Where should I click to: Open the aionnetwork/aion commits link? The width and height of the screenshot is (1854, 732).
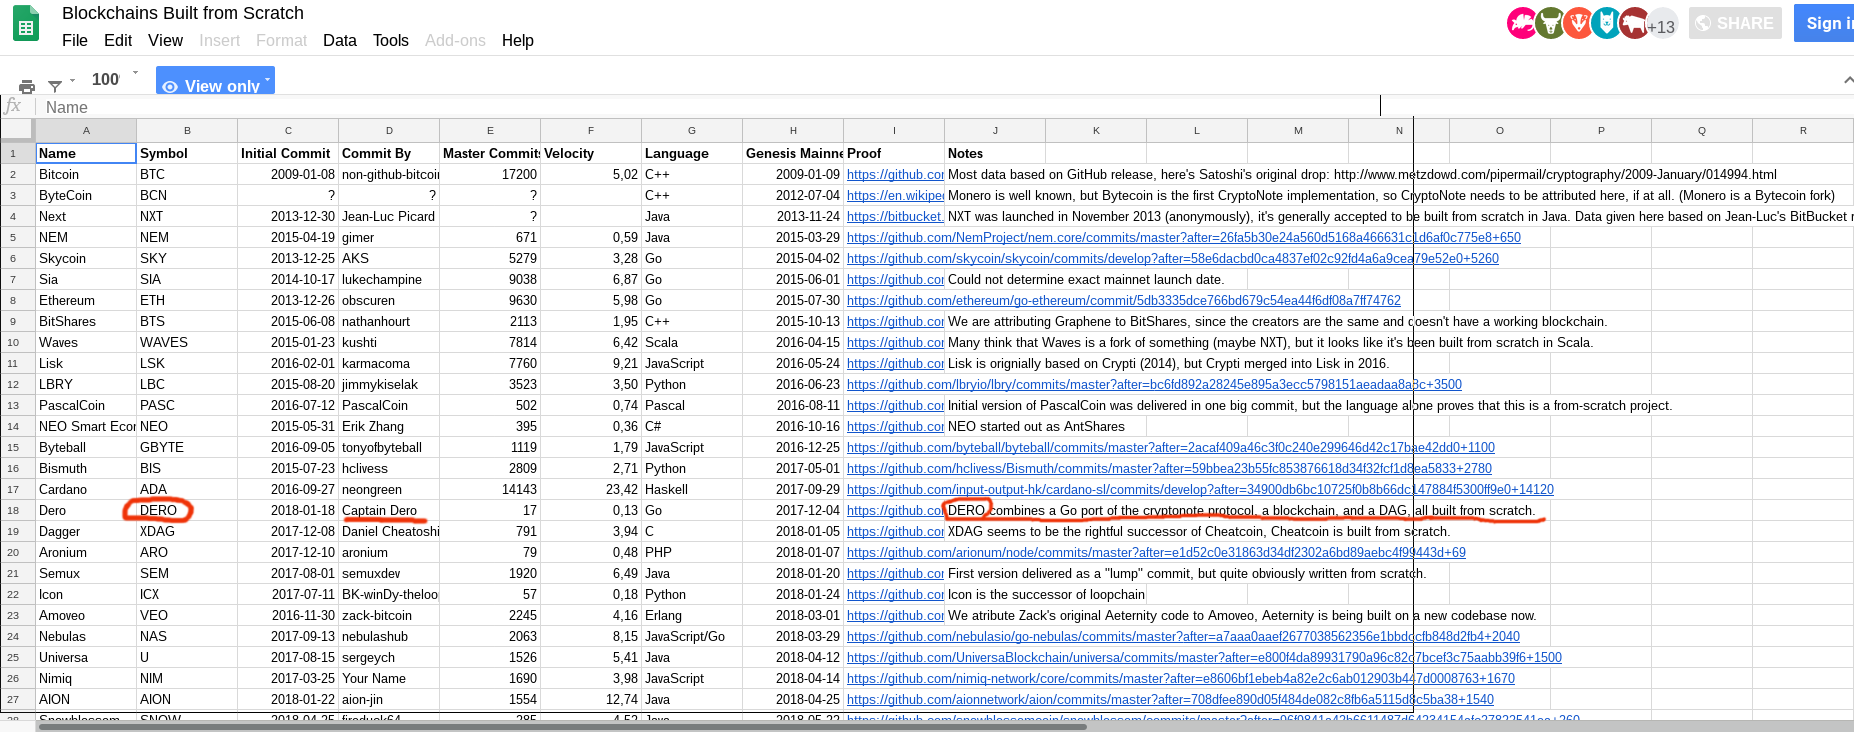(x=1170, y=699)
